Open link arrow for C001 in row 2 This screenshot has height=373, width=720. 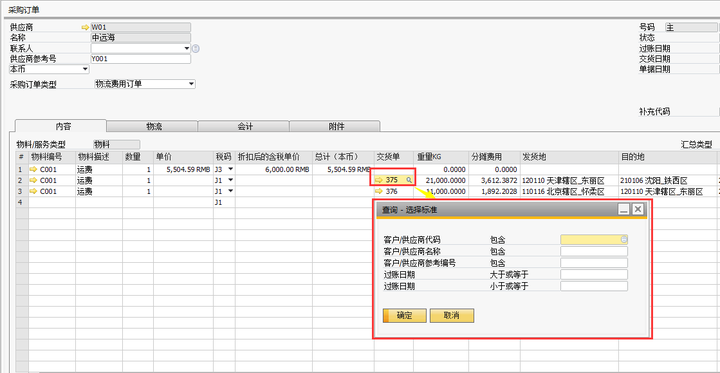point(34,181)
